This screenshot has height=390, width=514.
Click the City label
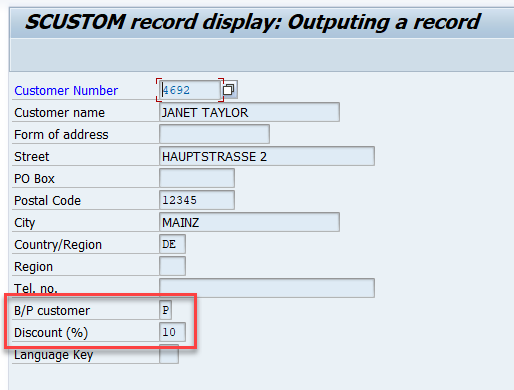point(24,223)
